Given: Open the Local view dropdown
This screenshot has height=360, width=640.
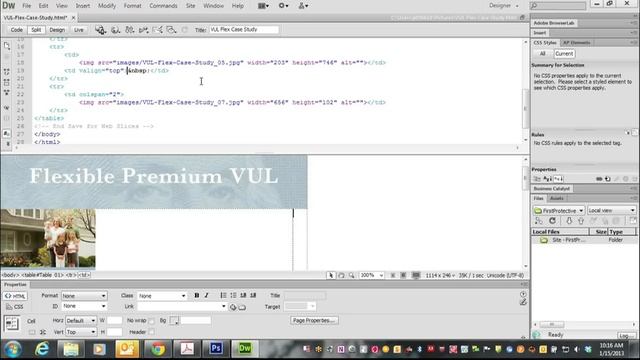Looking at the screenshot, I should click(x=611, y=211).
